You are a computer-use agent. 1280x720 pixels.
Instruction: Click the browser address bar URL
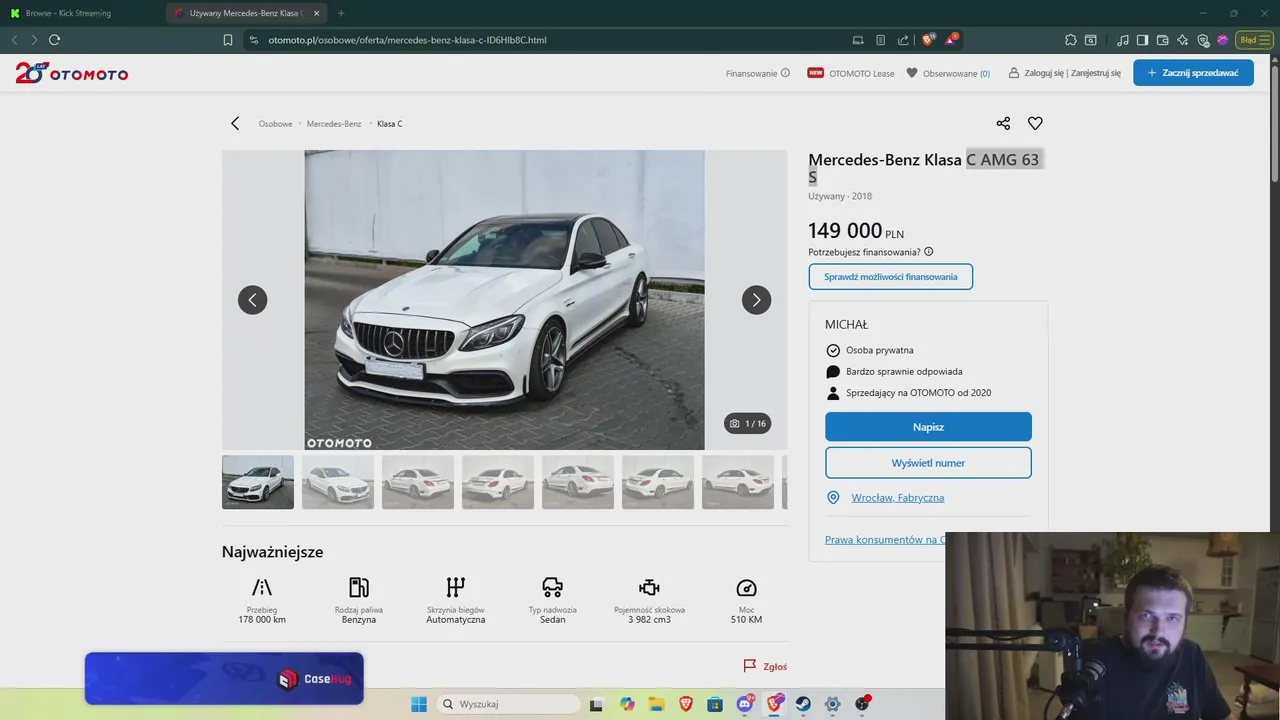tap(407, 40)
